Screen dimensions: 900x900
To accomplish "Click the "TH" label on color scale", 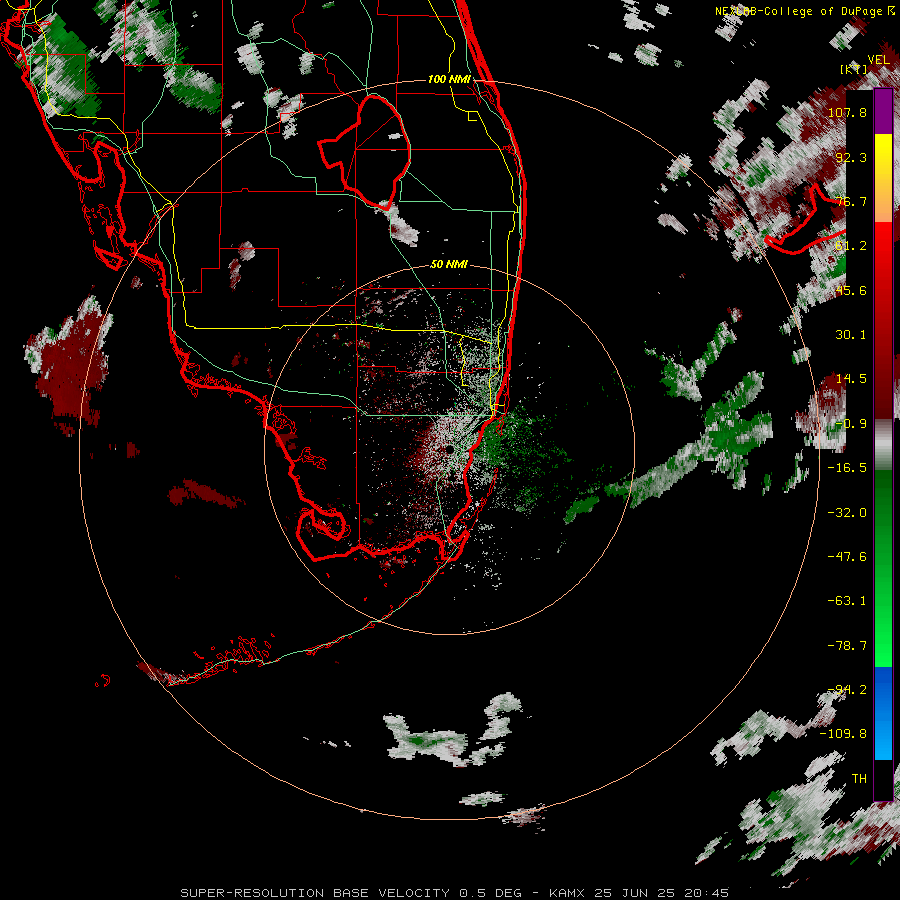I will pos(859,778).
